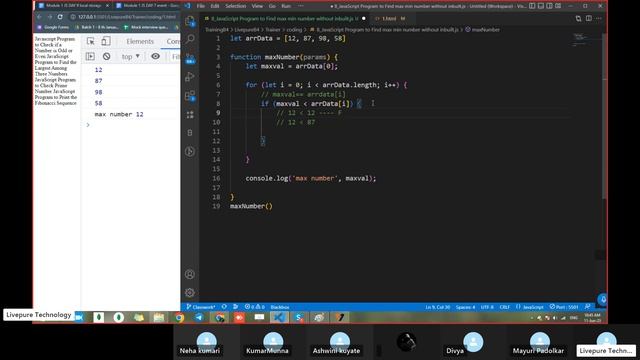Click the console prompt chevron
Viewport: 640px width, 360px height.
click(x=88, y=125)
